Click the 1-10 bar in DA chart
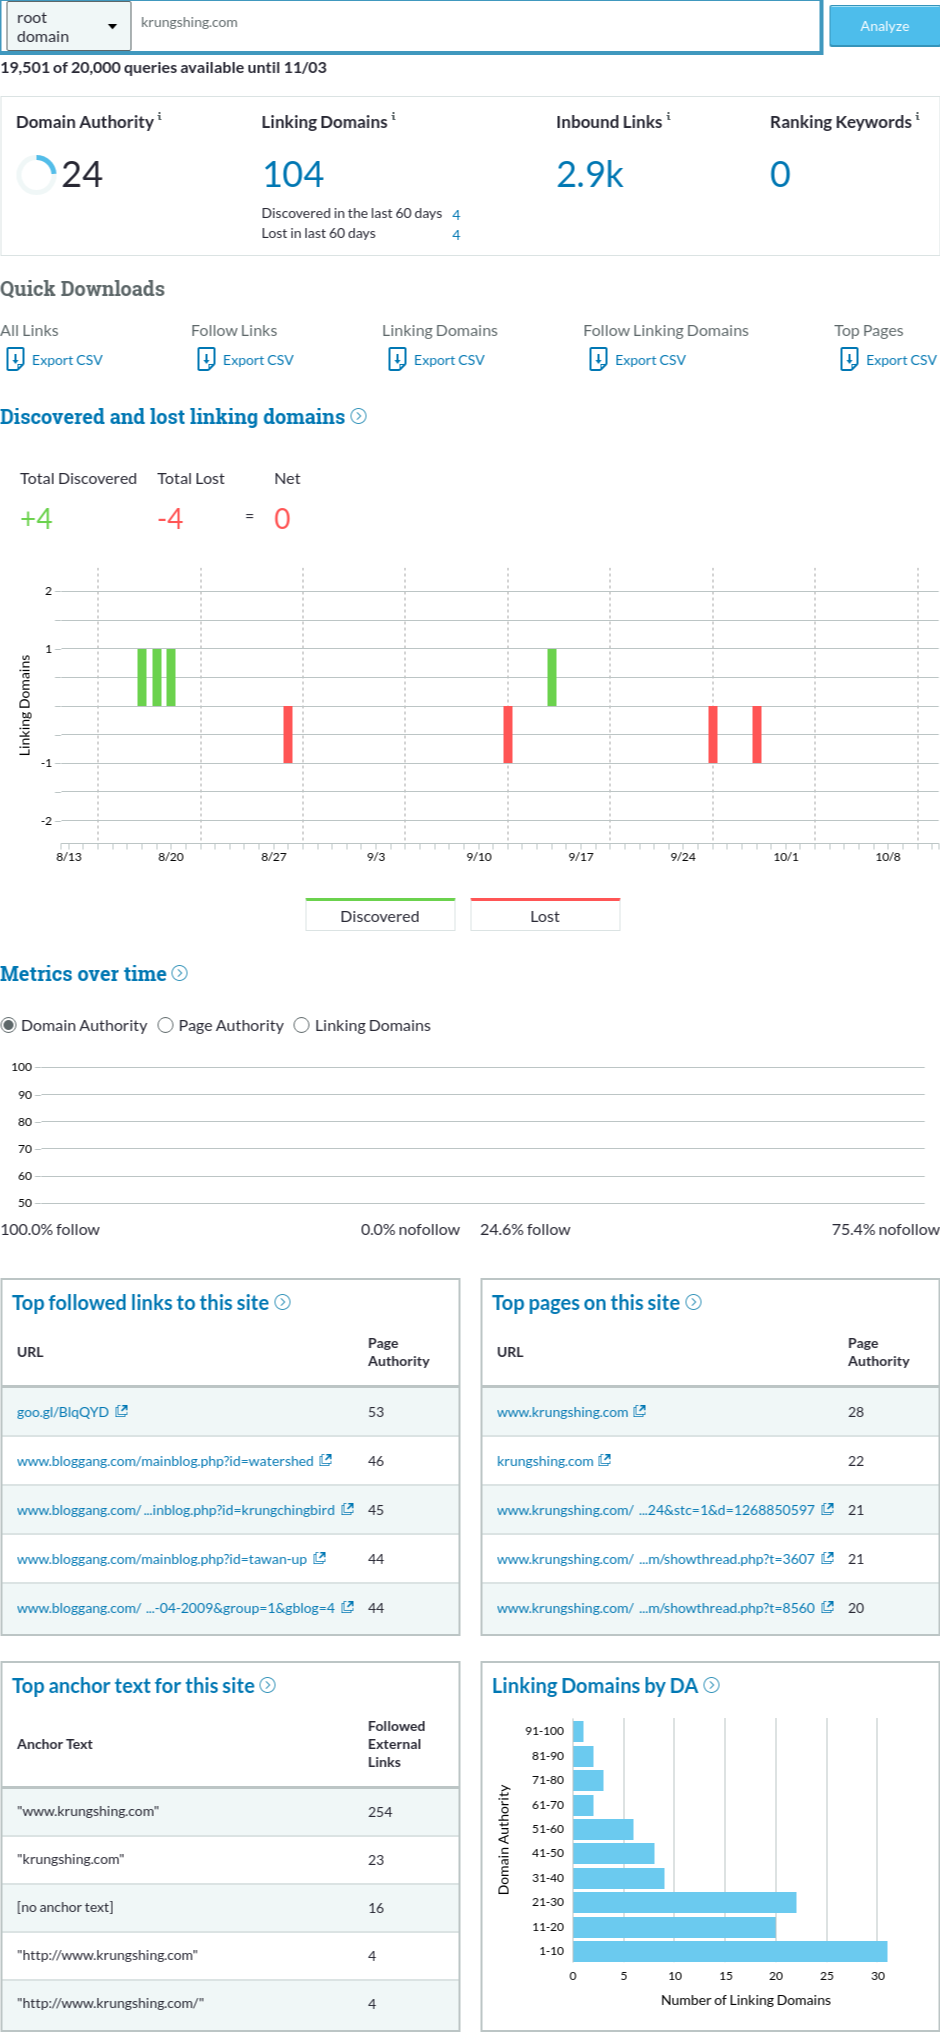 pyautogui.click(x=729, y=1951)
